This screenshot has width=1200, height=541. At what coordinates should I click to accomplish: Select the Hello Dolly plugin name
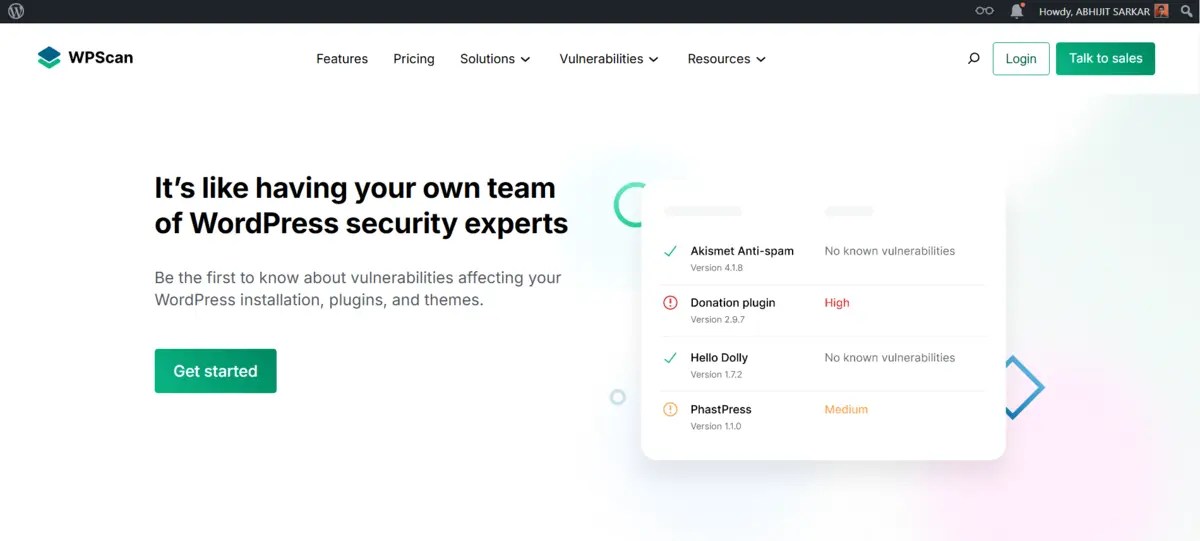tap(719, 357)
